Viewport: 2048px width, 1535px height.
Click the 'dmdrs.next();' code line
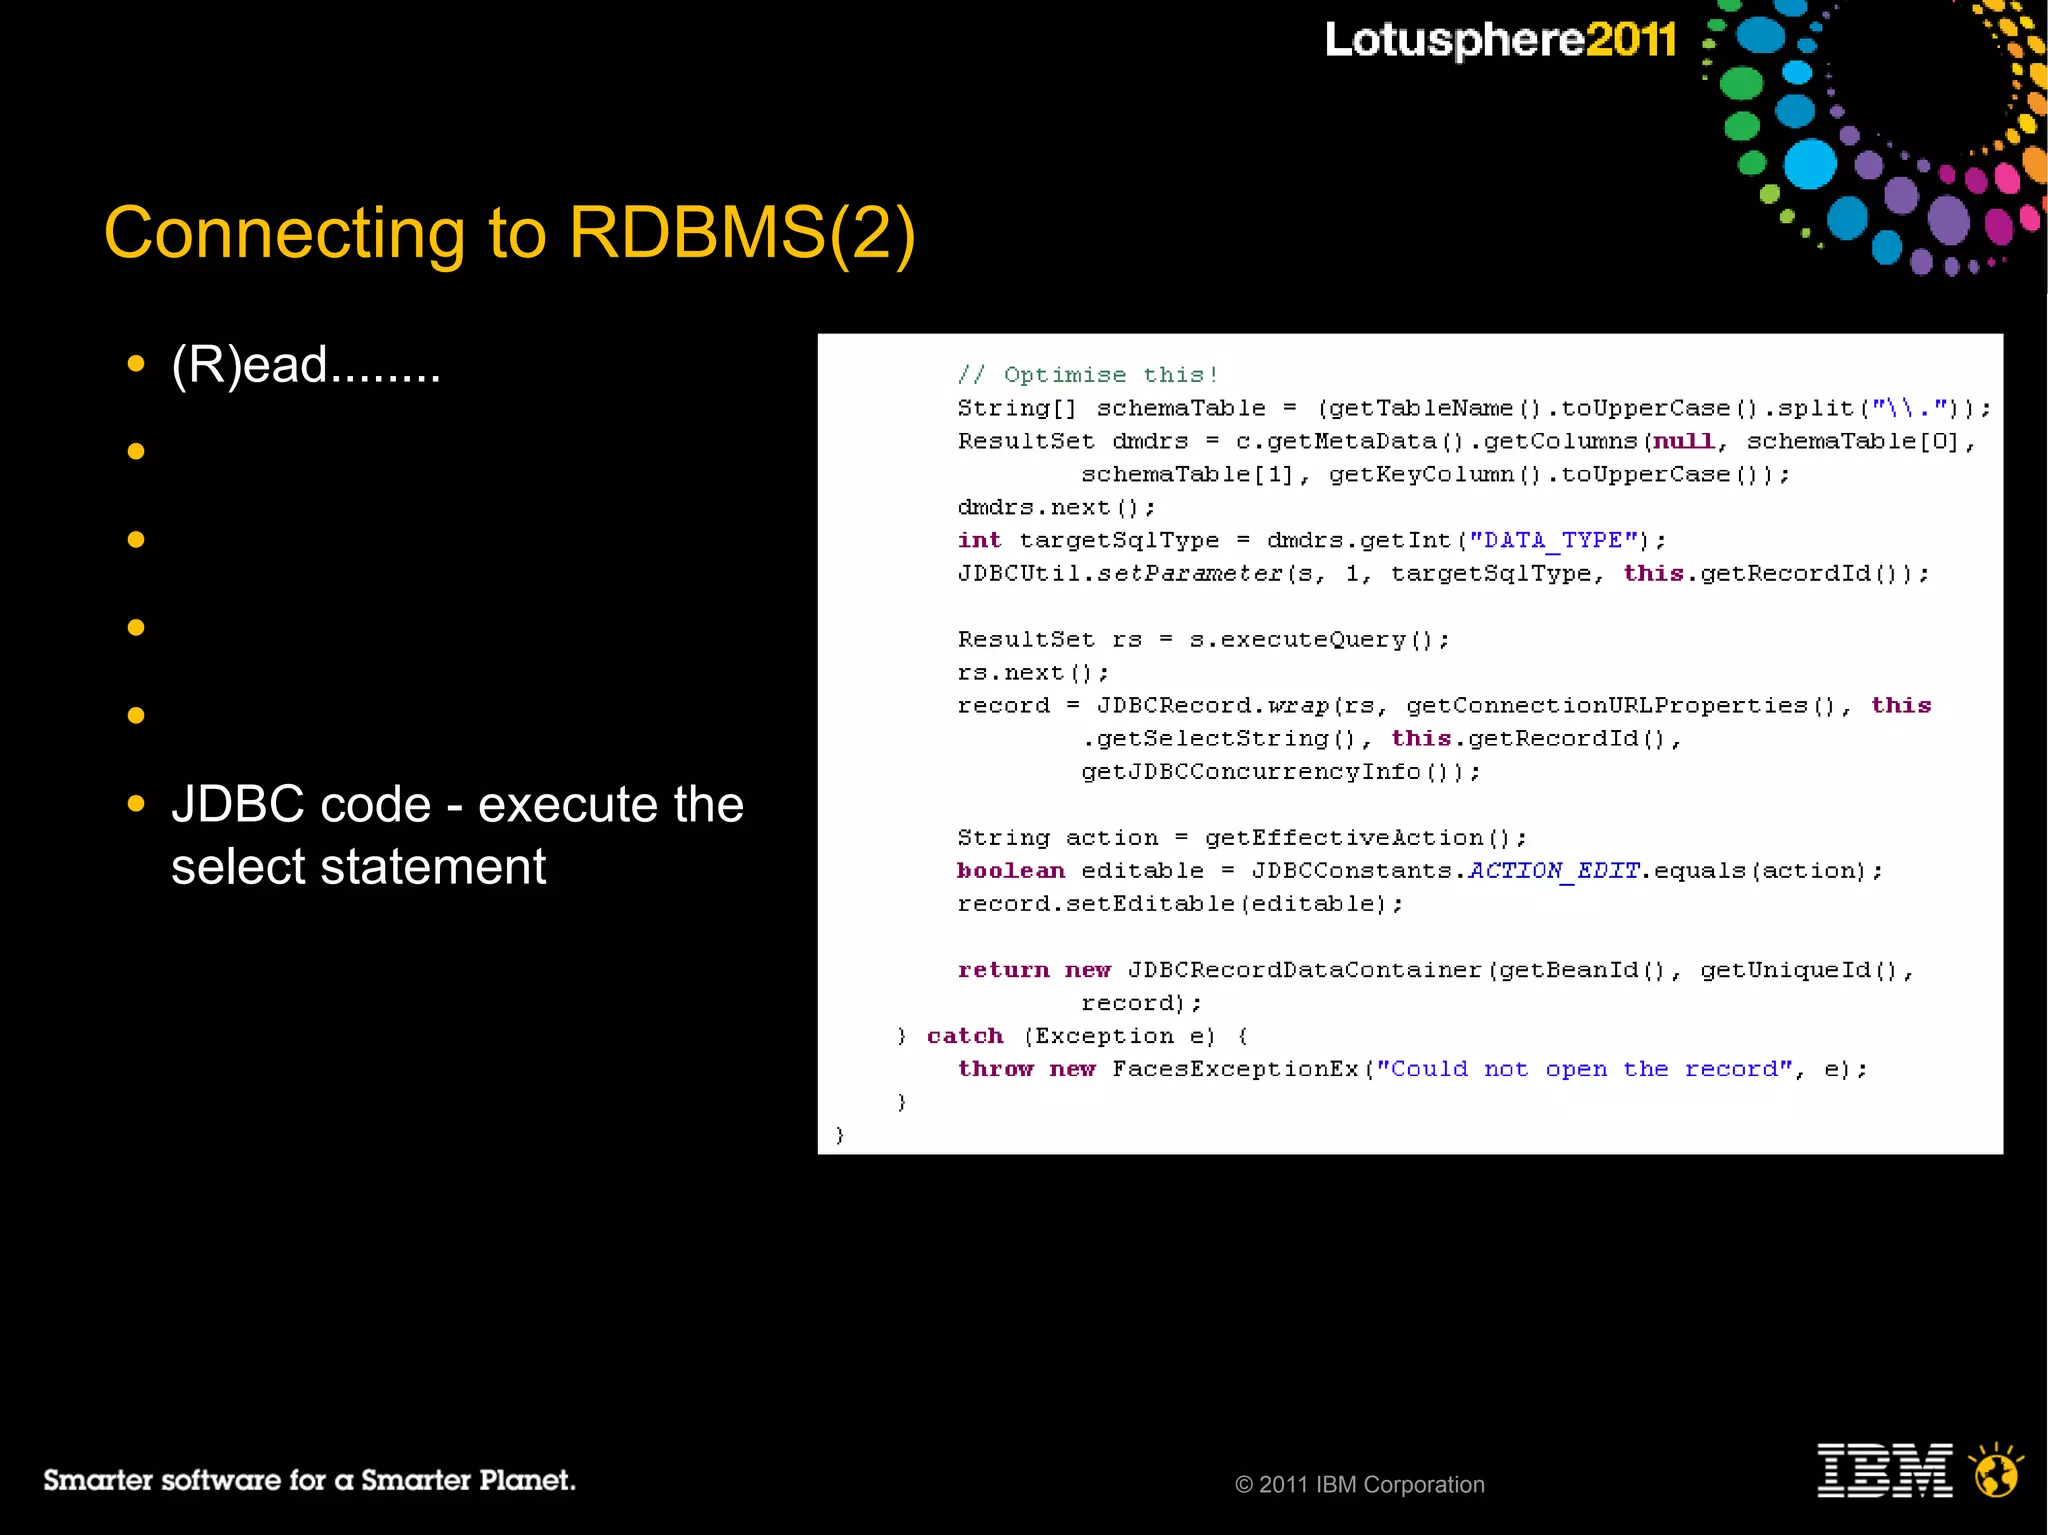[1056, 507]
